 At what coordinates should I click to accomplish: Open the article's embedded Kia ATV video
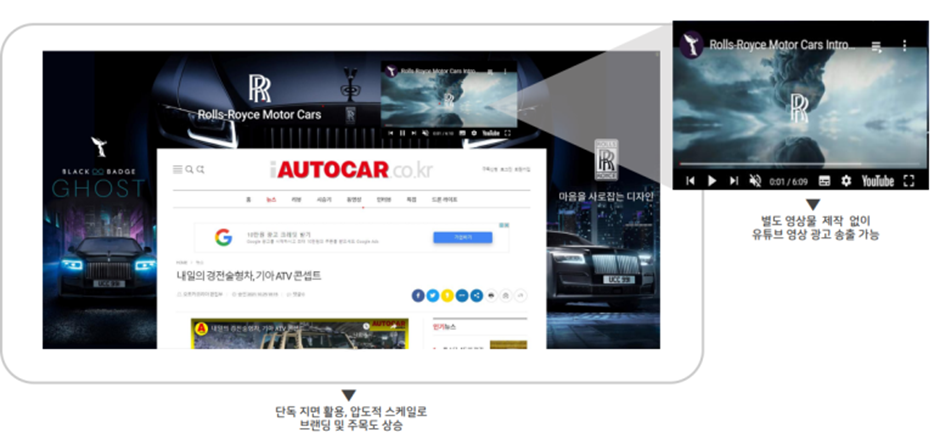pyautogui.click(x=299, y=333)
